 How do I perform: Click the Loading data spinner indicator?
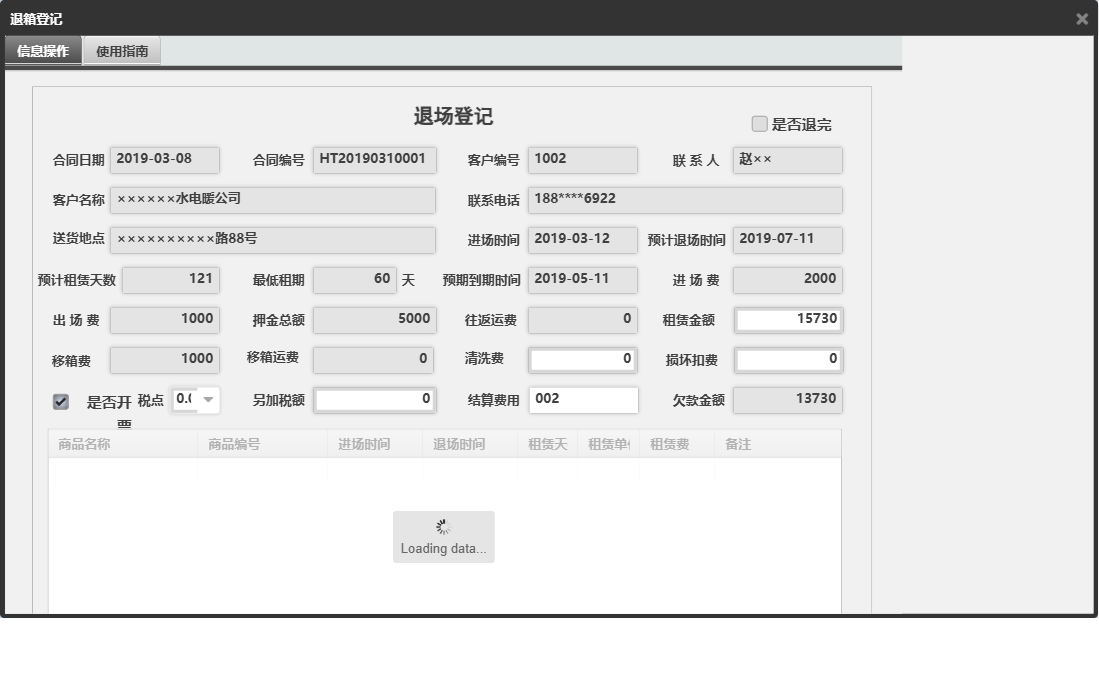pos(443,536)
